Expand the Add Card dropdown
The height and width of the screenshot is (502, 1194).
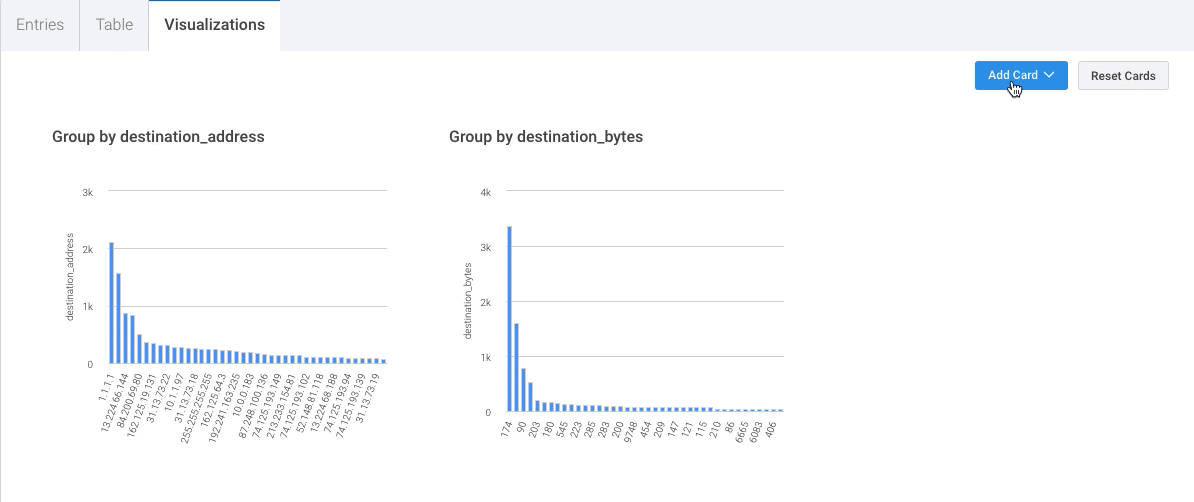click(1021, 76)
